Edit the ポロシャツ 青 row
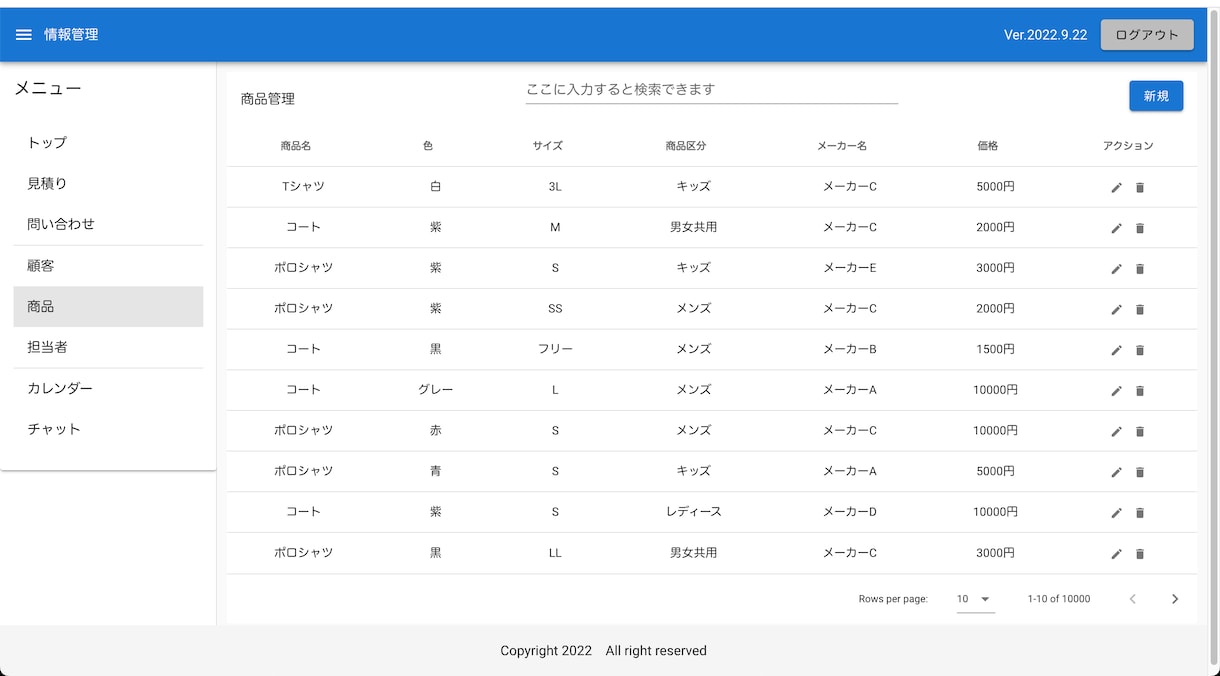The width and height of the screenshot is (1220, 676). click(x=1117, y=472)
